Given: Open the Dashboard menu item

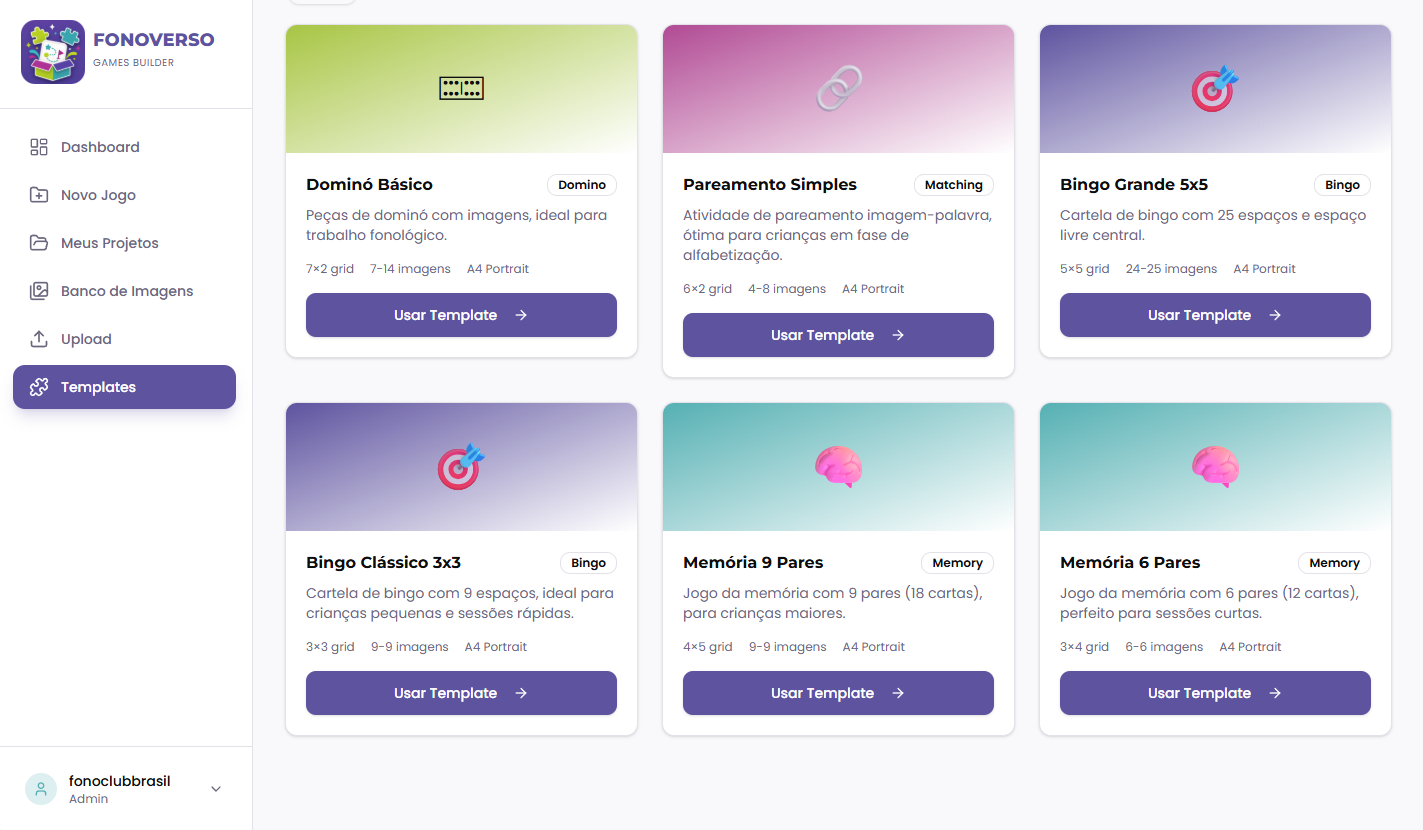Looking at the screenshot, I should [x=124, y=147].
